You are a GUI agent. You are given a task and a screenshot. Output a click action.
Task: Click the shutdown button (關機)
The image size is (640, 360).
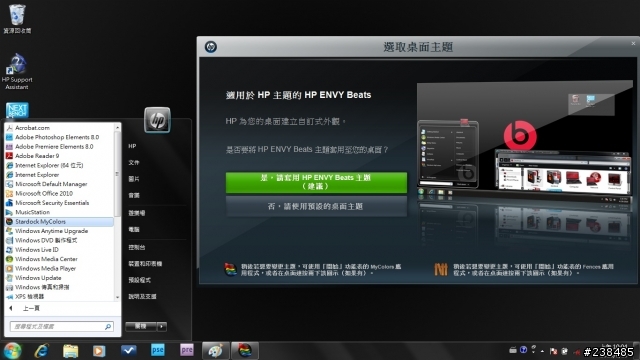[x=141, y=327]
